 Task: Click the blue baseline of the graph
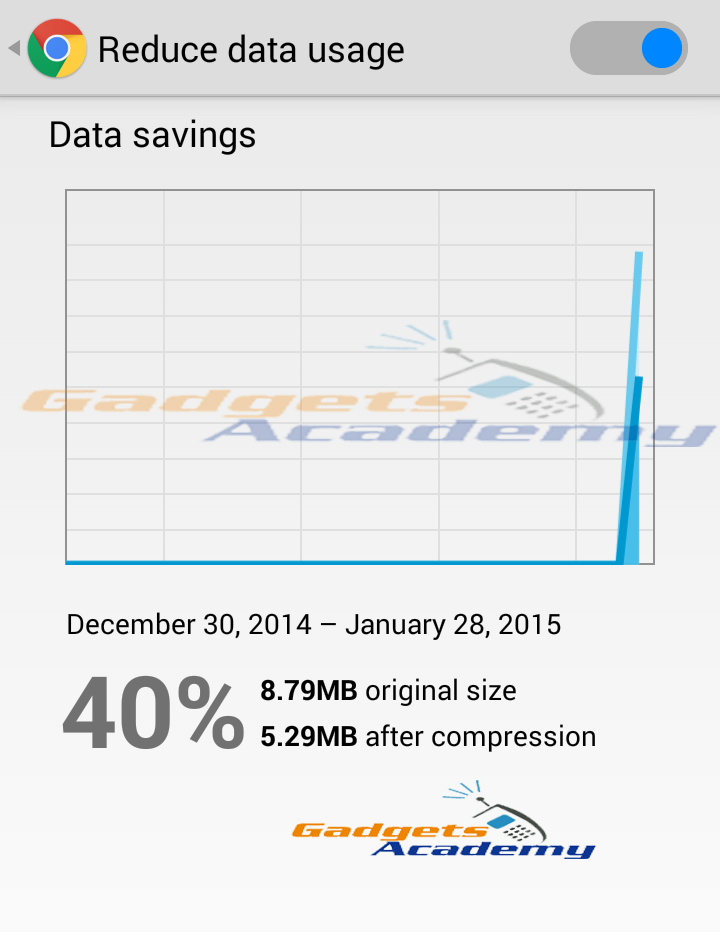tap(341, 562)
